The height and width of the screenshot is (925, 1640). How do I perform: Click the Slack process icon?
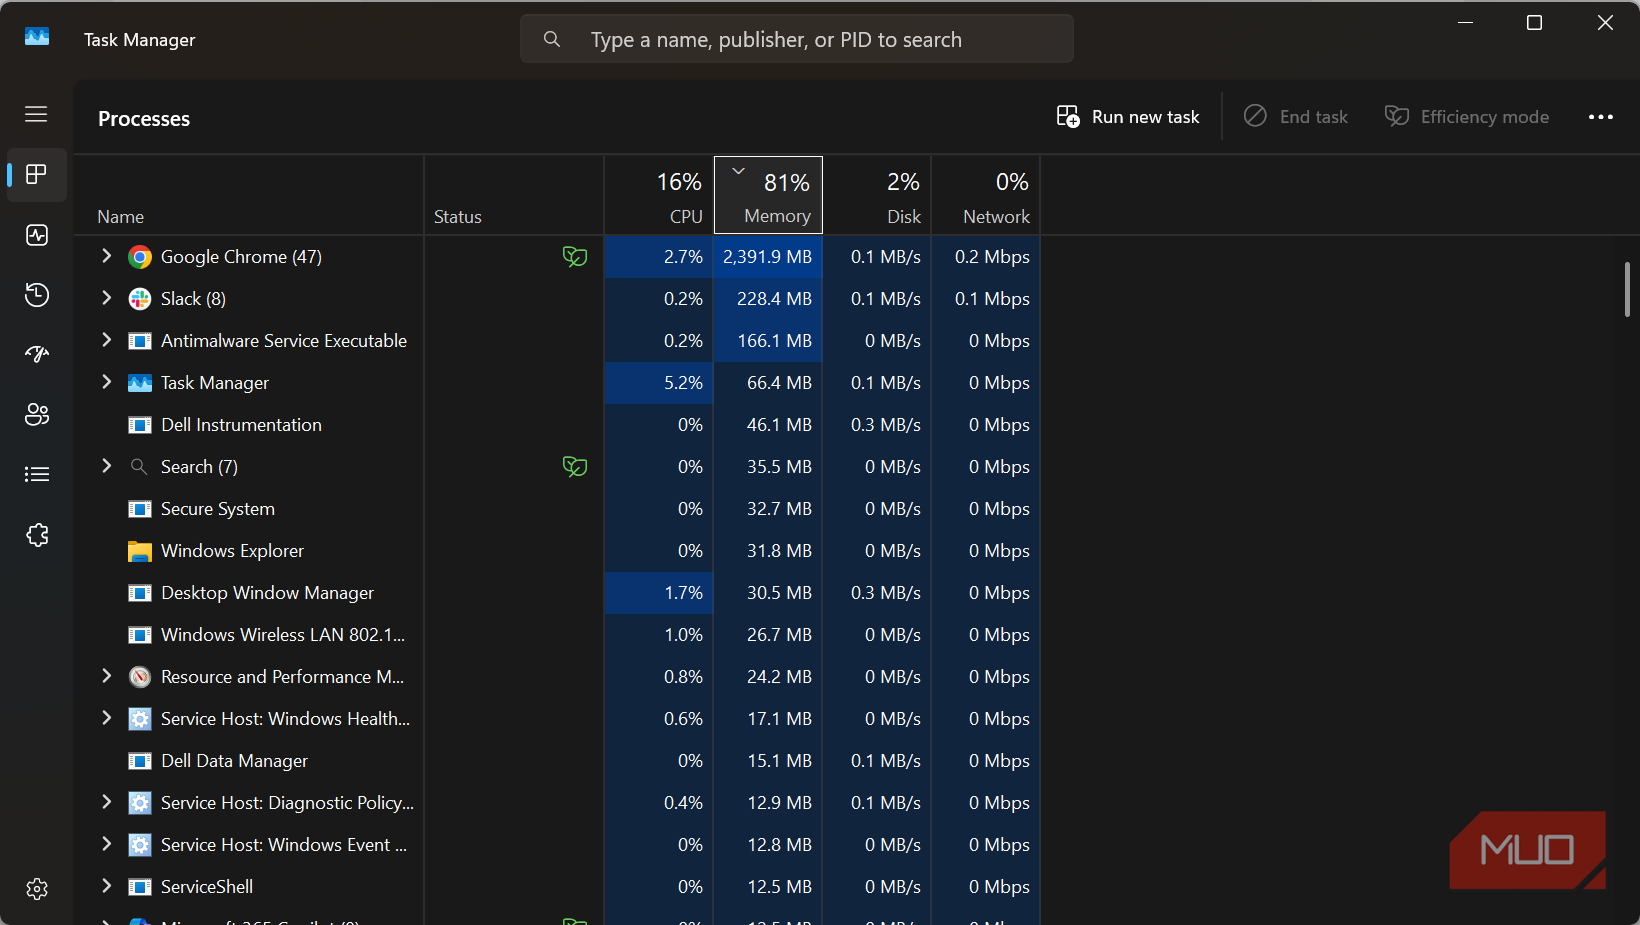[x=140, y=299]
